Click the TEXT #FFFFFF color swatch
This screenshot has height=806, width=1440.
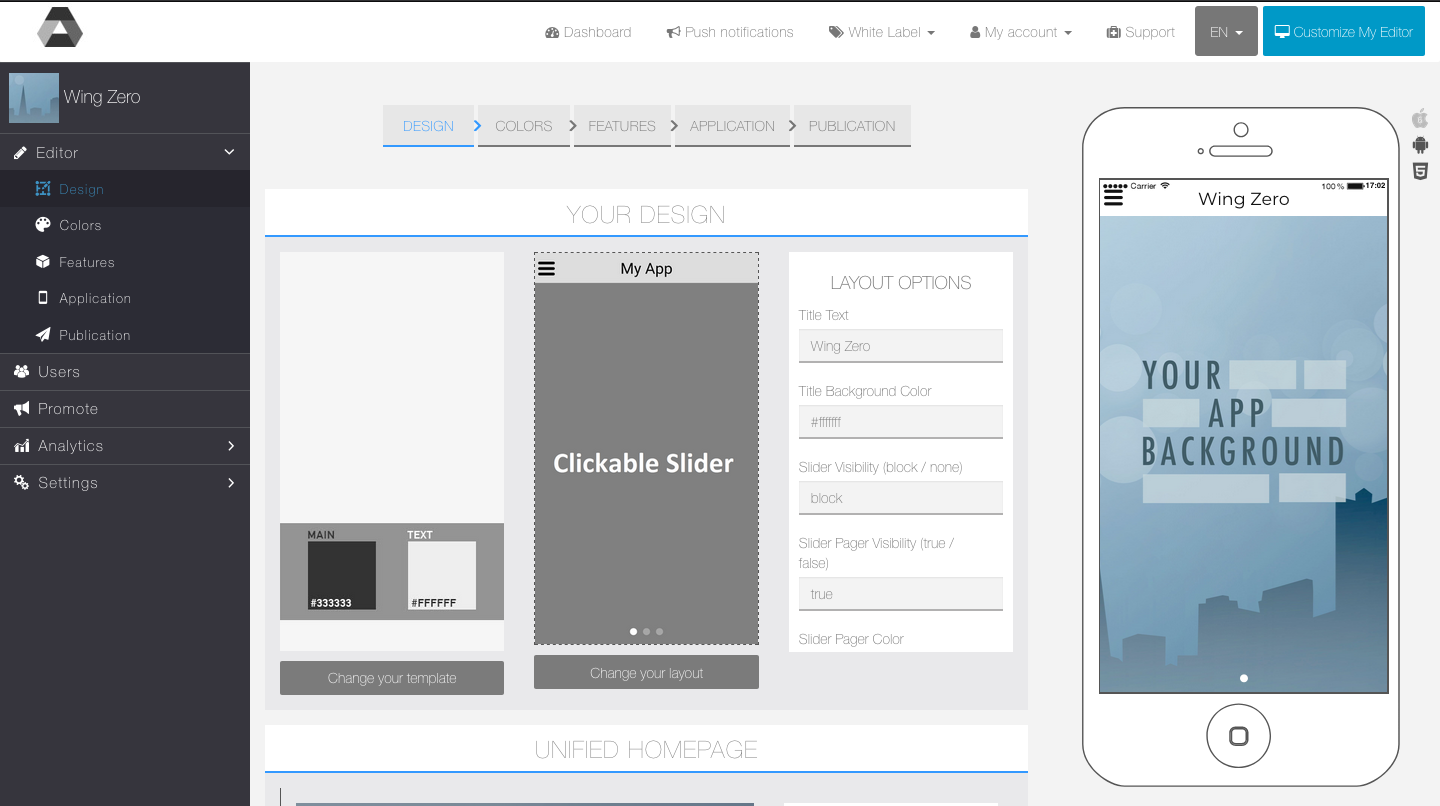[442, 575]
